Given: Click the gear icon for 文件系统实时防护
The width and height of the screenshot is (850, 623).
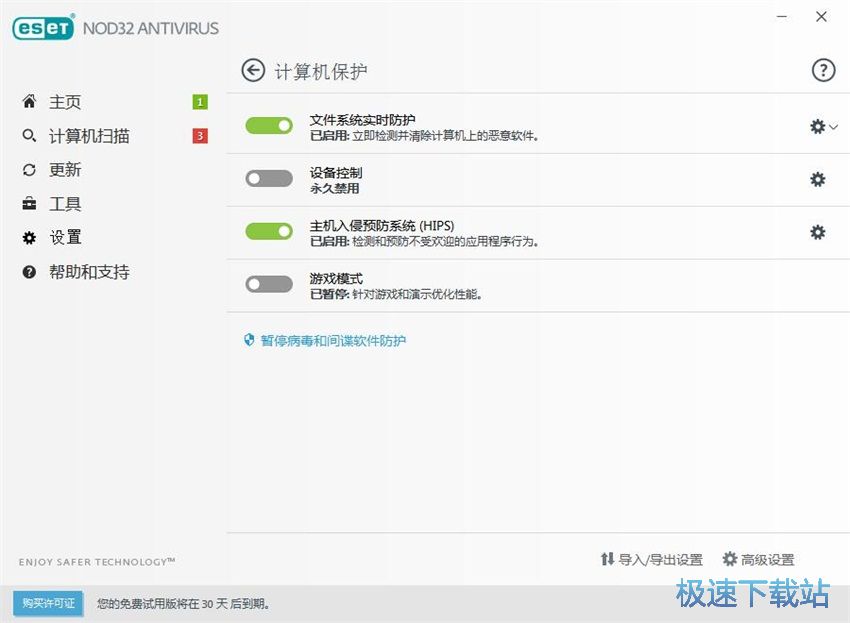Looking at the screenshot, I should (817, 126).
